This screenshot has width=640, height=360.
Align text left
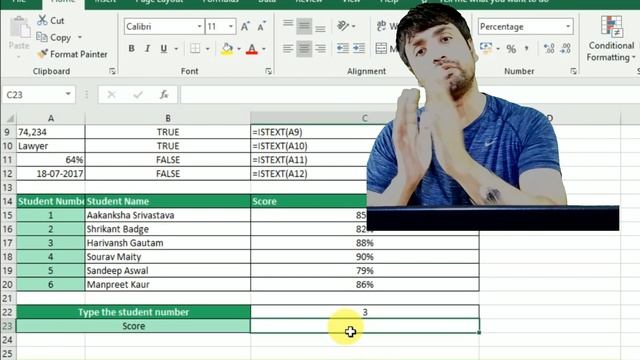click(288, 49)
